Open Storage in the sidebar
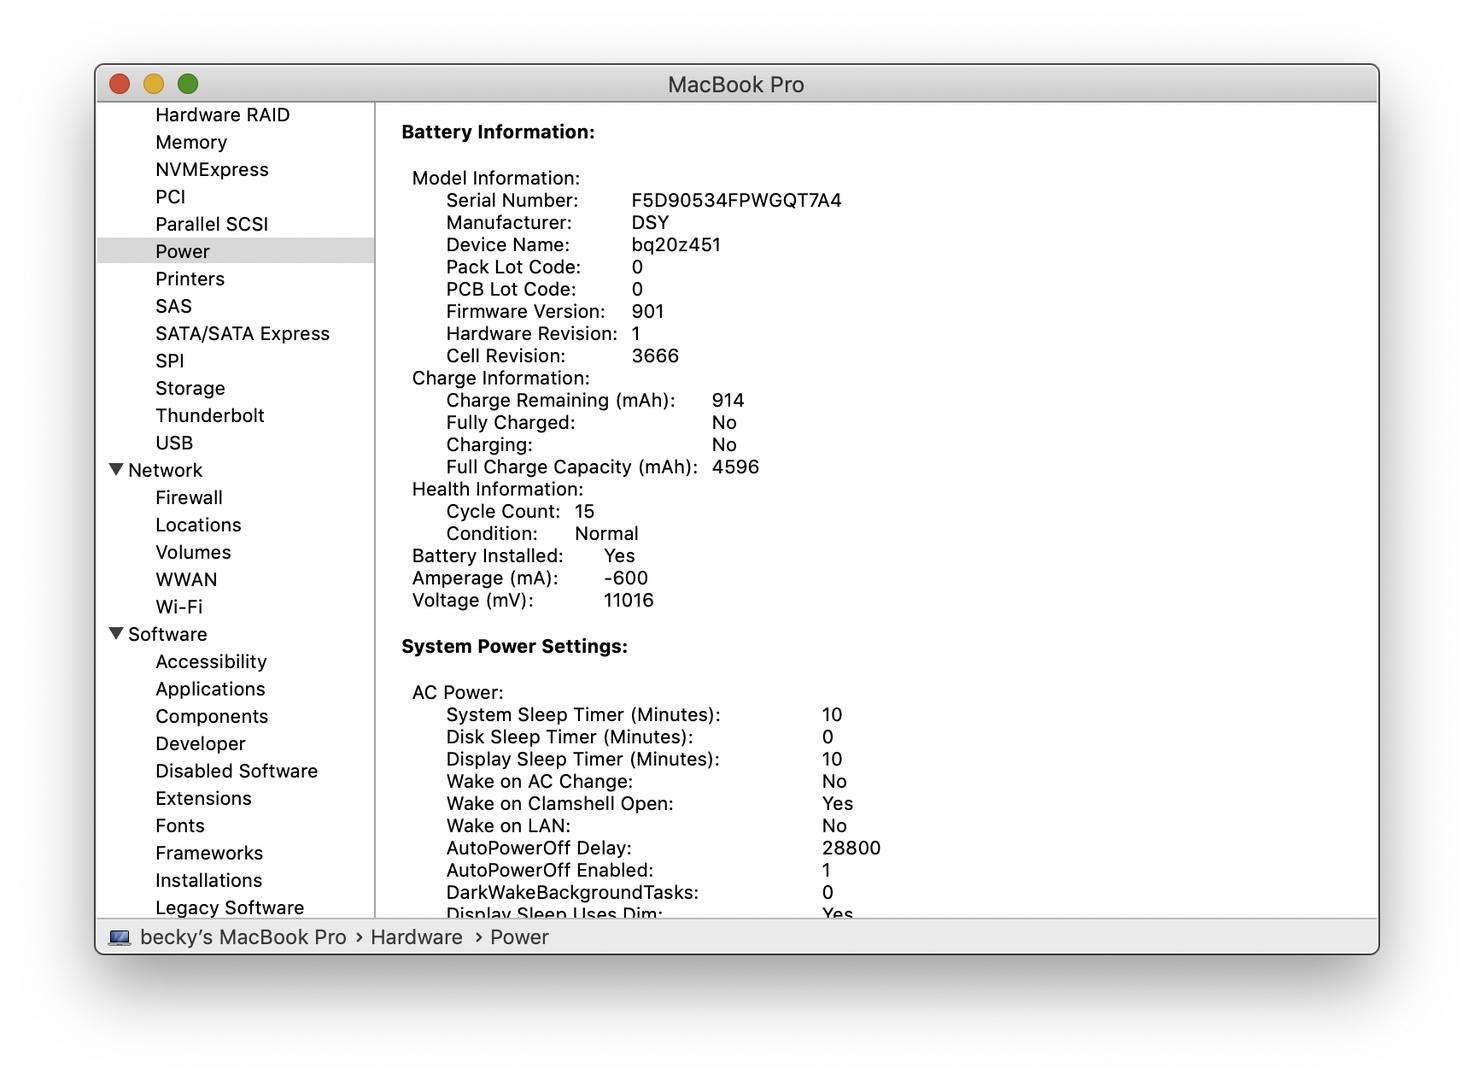 [190, 388]
